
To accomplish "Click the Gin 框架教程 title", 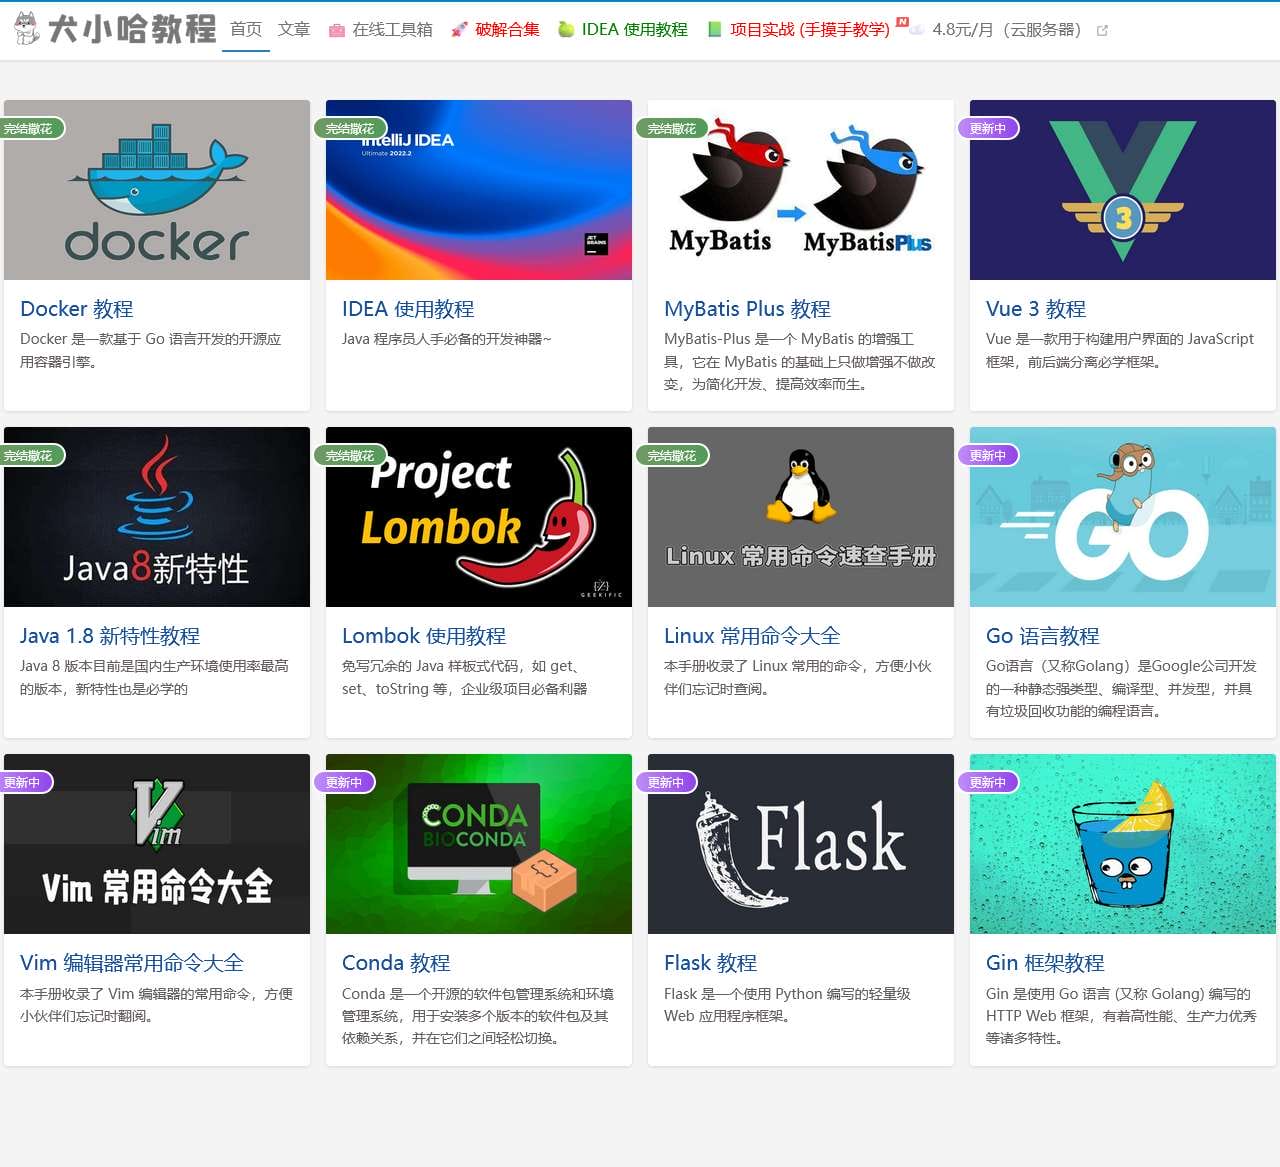I will (x=1045, y=963).
